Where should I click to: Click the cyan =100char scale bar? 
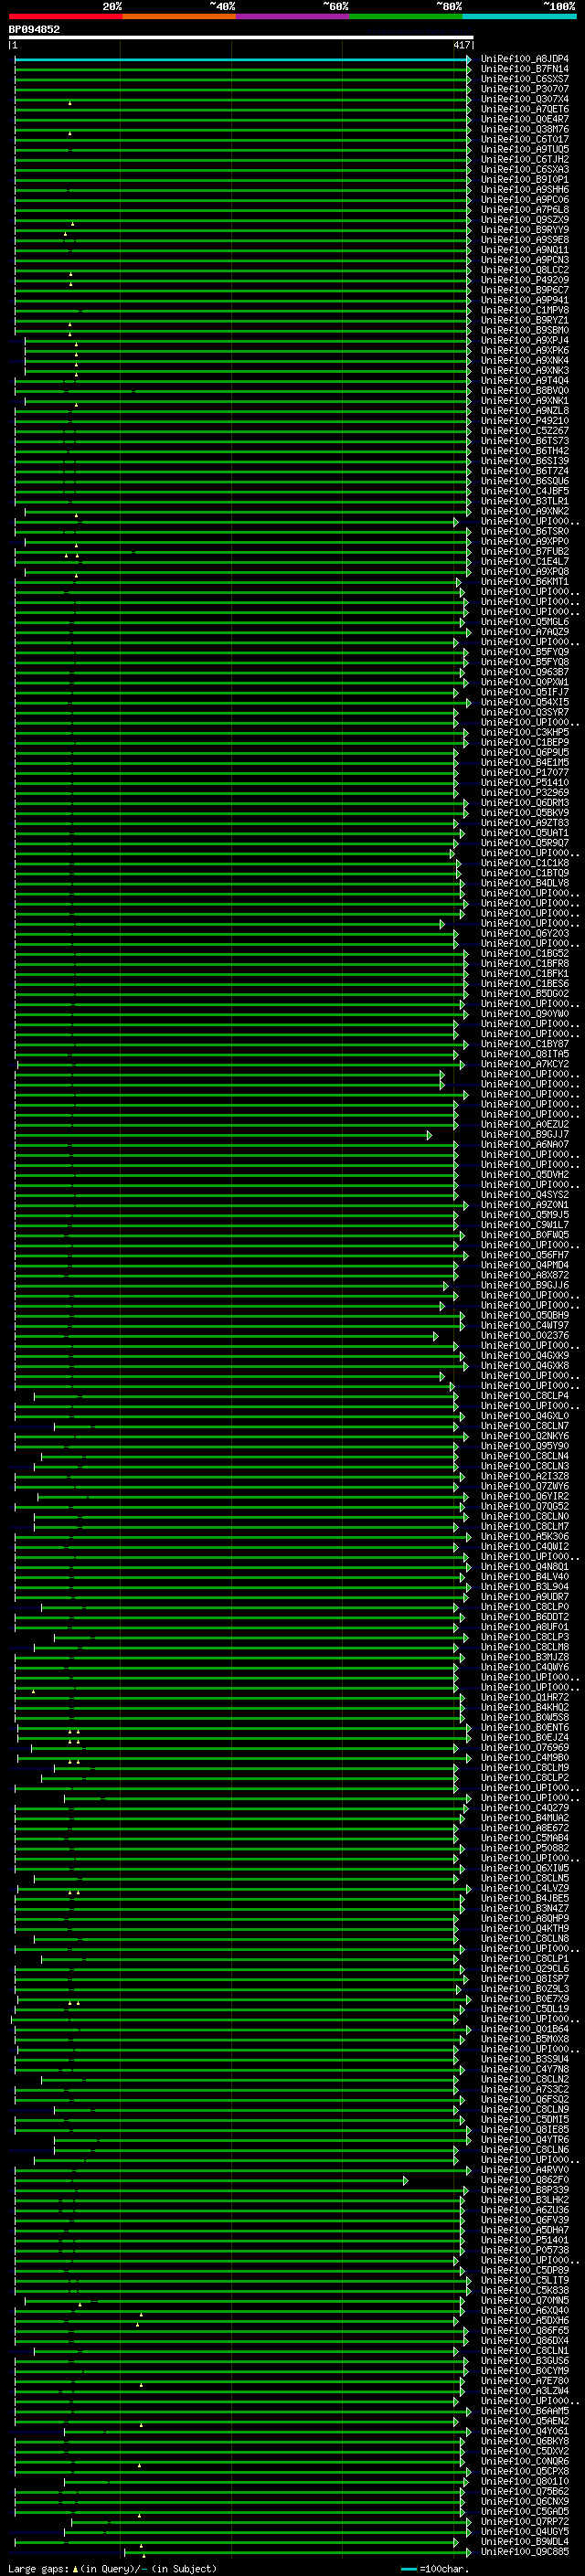408,2568
